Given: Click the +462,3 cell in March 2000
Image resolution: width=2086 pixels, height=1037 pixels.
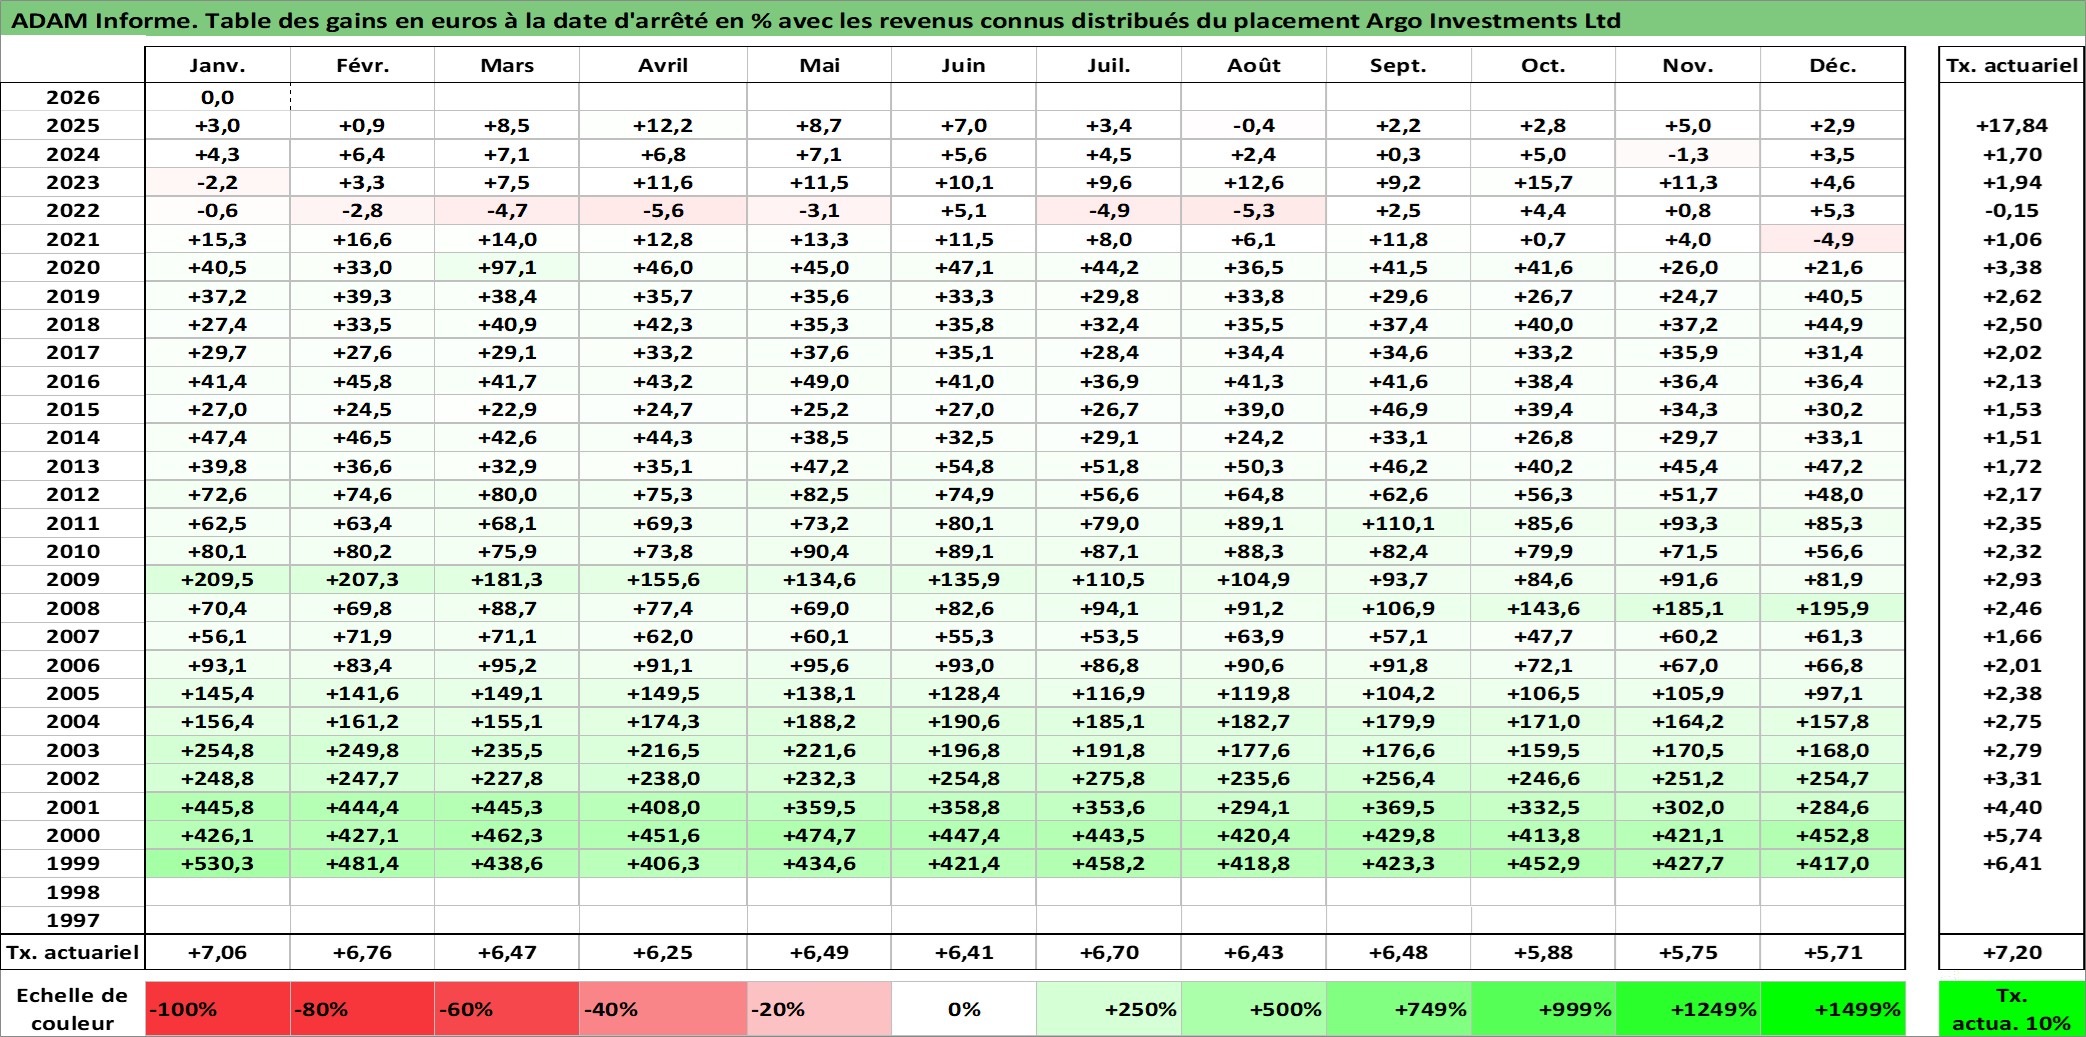Looking at the screenshot, I should [x=507, y=835].
